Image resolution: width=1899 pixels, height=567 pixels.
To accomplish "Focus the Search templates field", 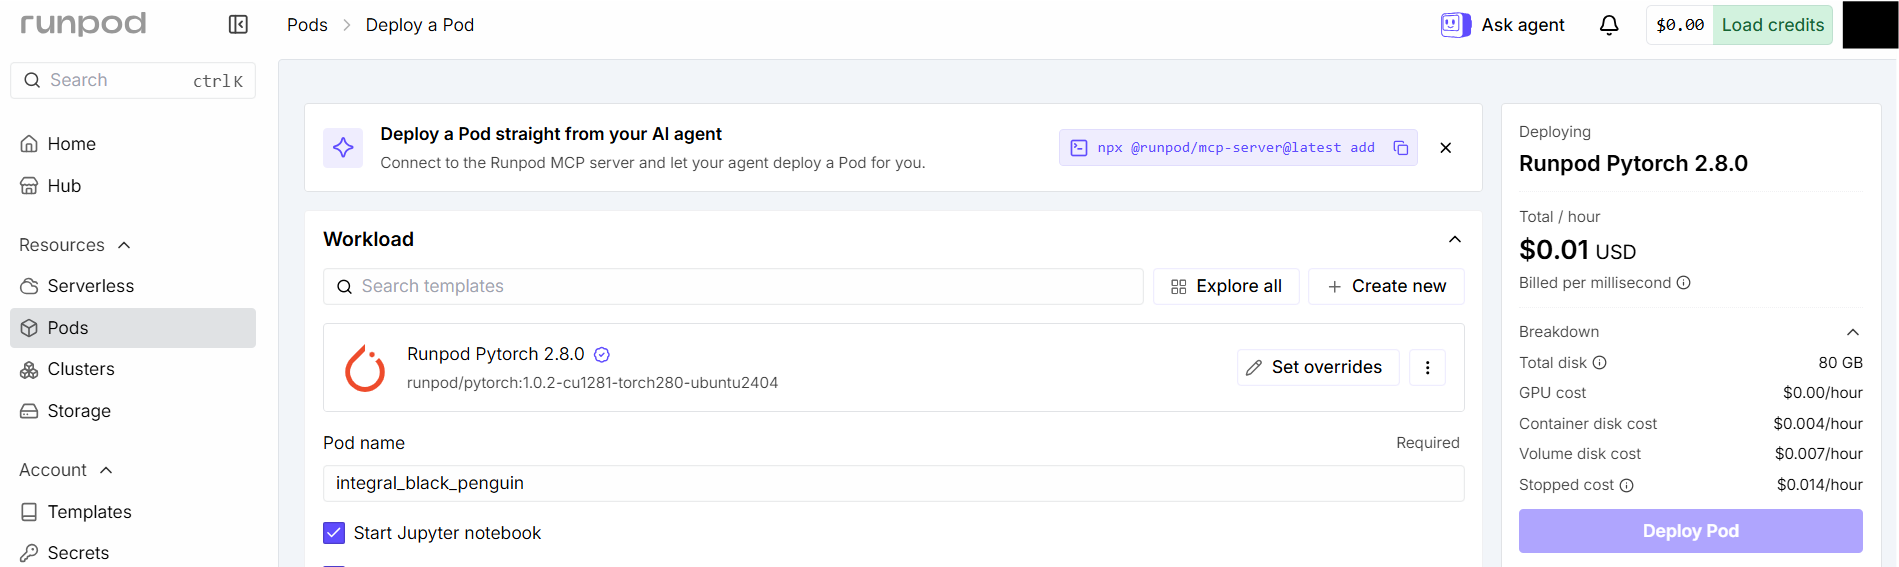I will click(733, 287).
